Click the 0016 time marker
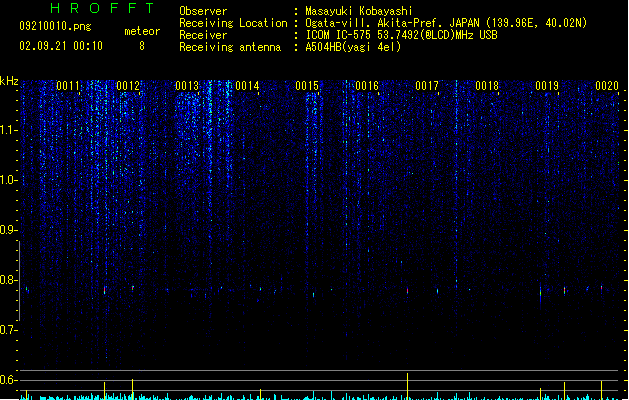 [x=367, y=86]
